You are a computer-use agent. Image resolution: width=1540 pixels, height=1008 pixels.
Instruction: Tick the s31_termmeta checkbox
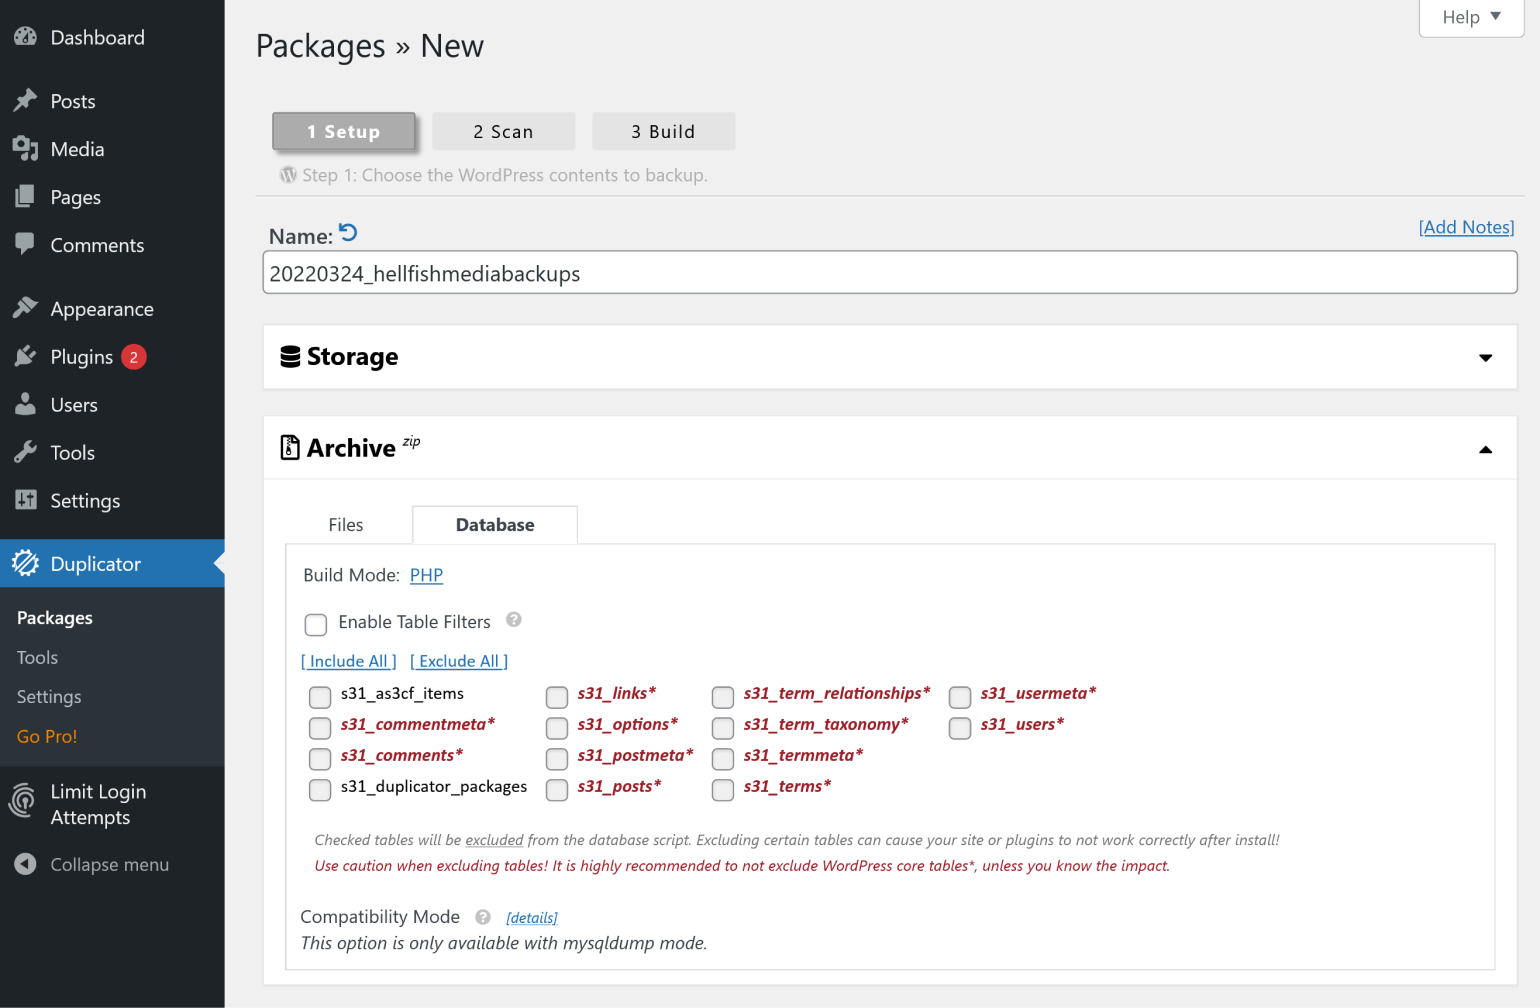pos(723,759)
